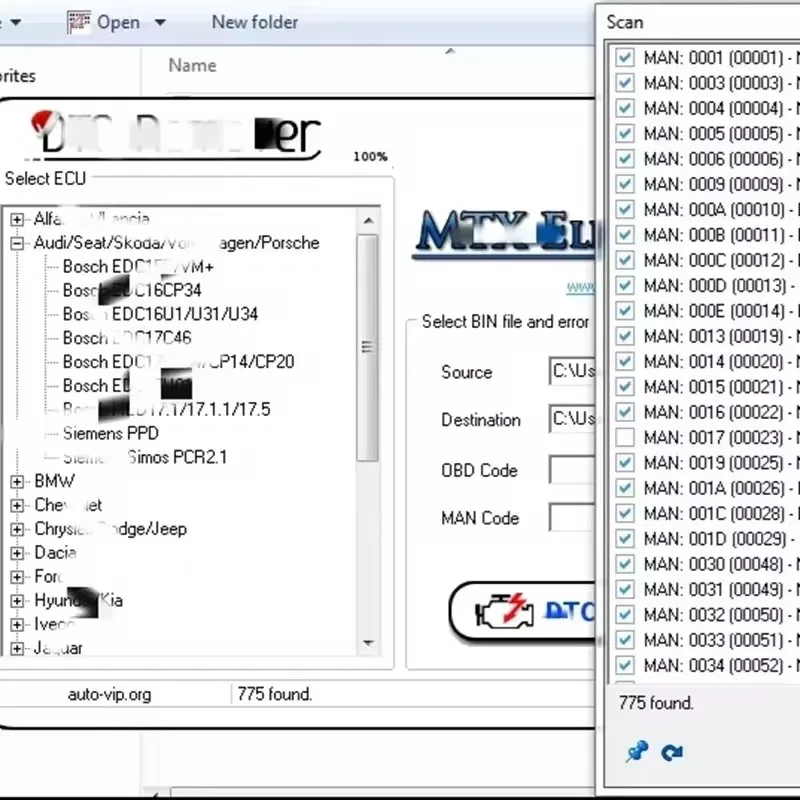Viewport: 800px width, 800px height.
Task: Click the refresh arrow icon in the Scan panel
Action: pyautogui.click(x=671, y=752)
